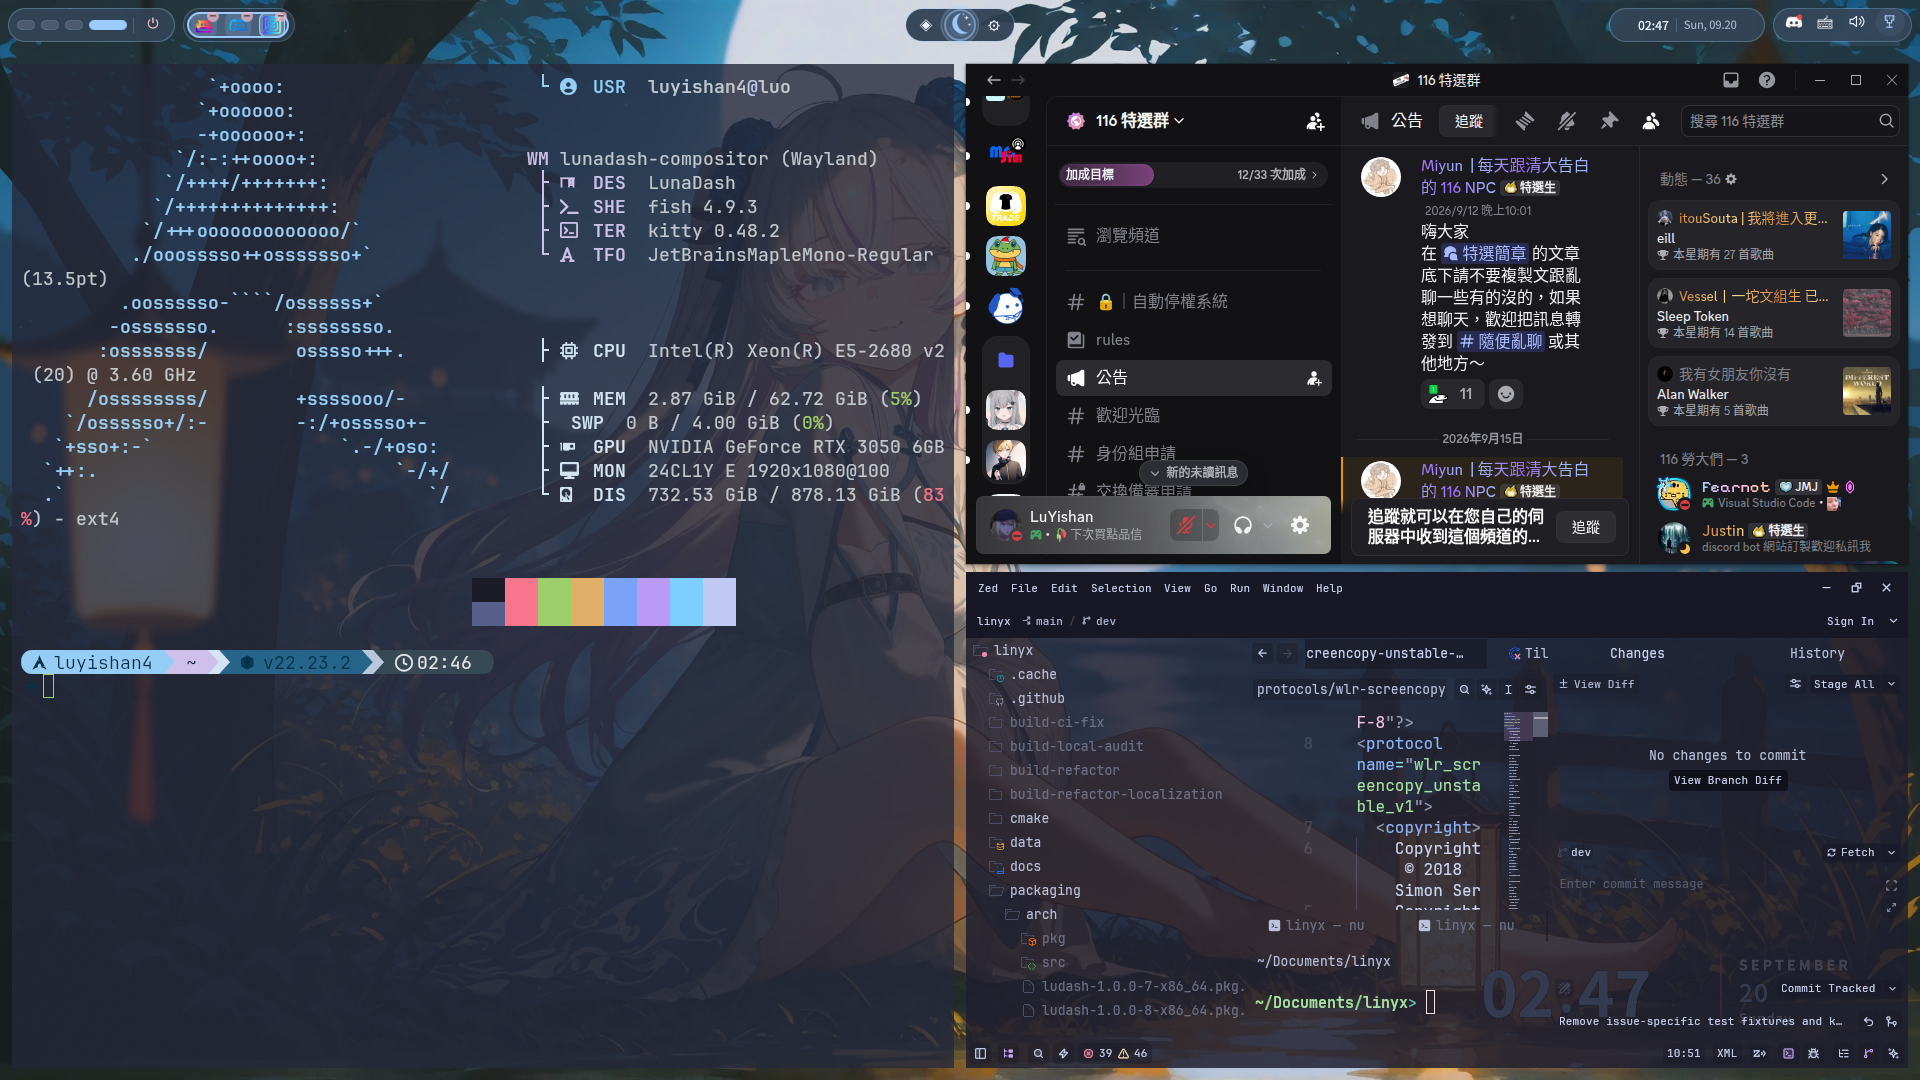Viewport: 1920px width, 1080px height.
Task: Toggle terminal panel icon in Zed status bar
Action: (x=1788, y=1054)
